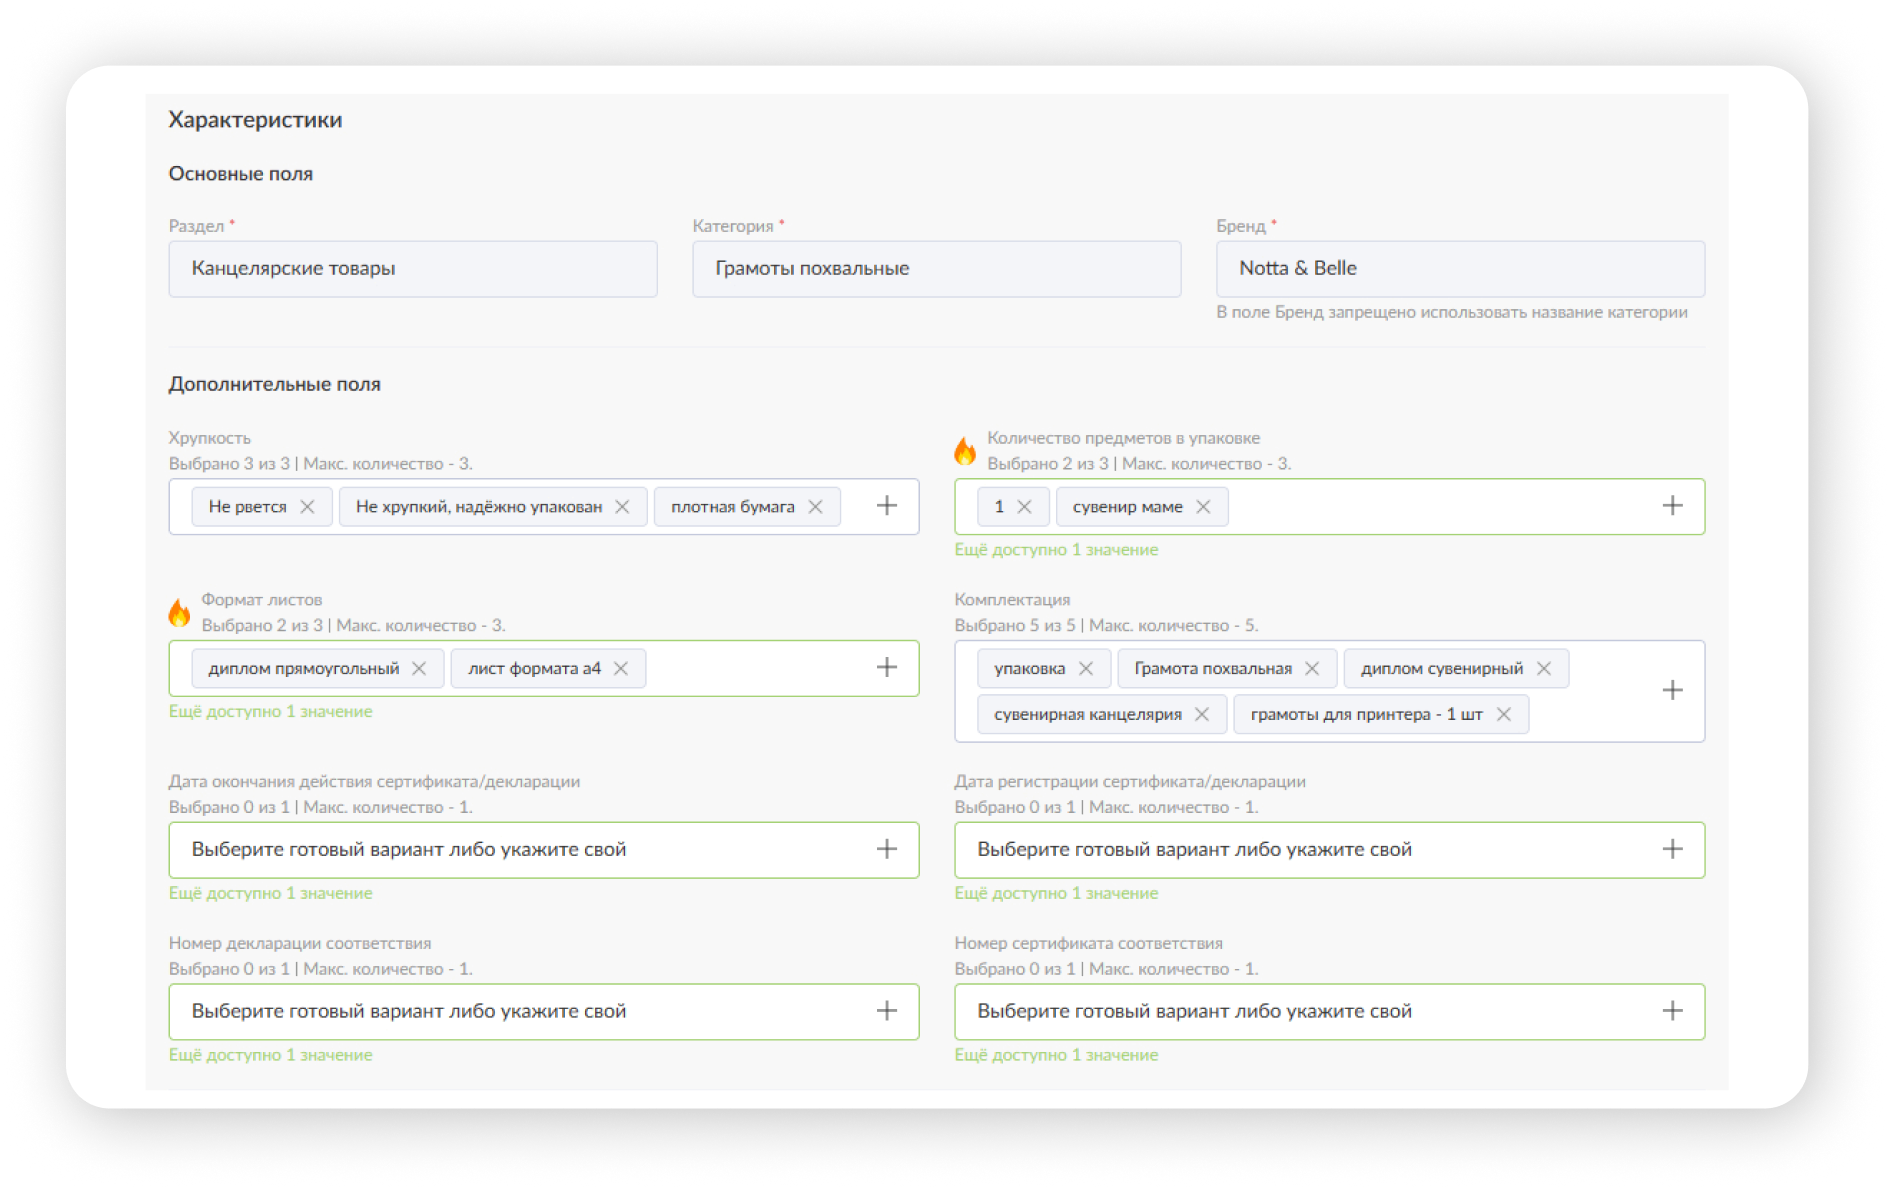Delete the 'плотная бумага' tag

(x=815, y=507)
